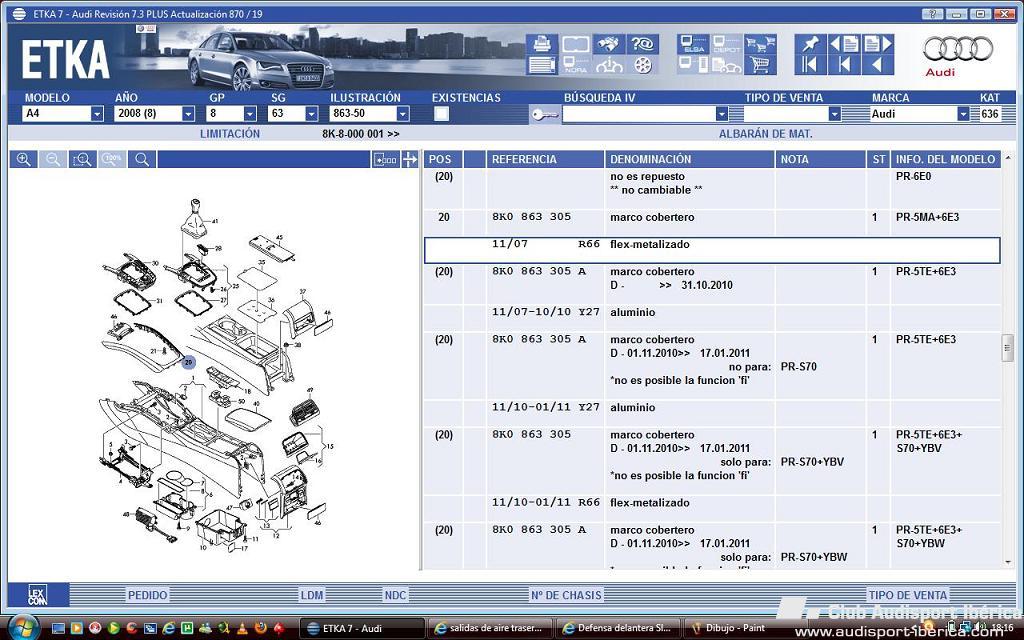Screen dimensions: 1024x640
Task: Click the ELSA workstation icon
Action: coord(692,44)
